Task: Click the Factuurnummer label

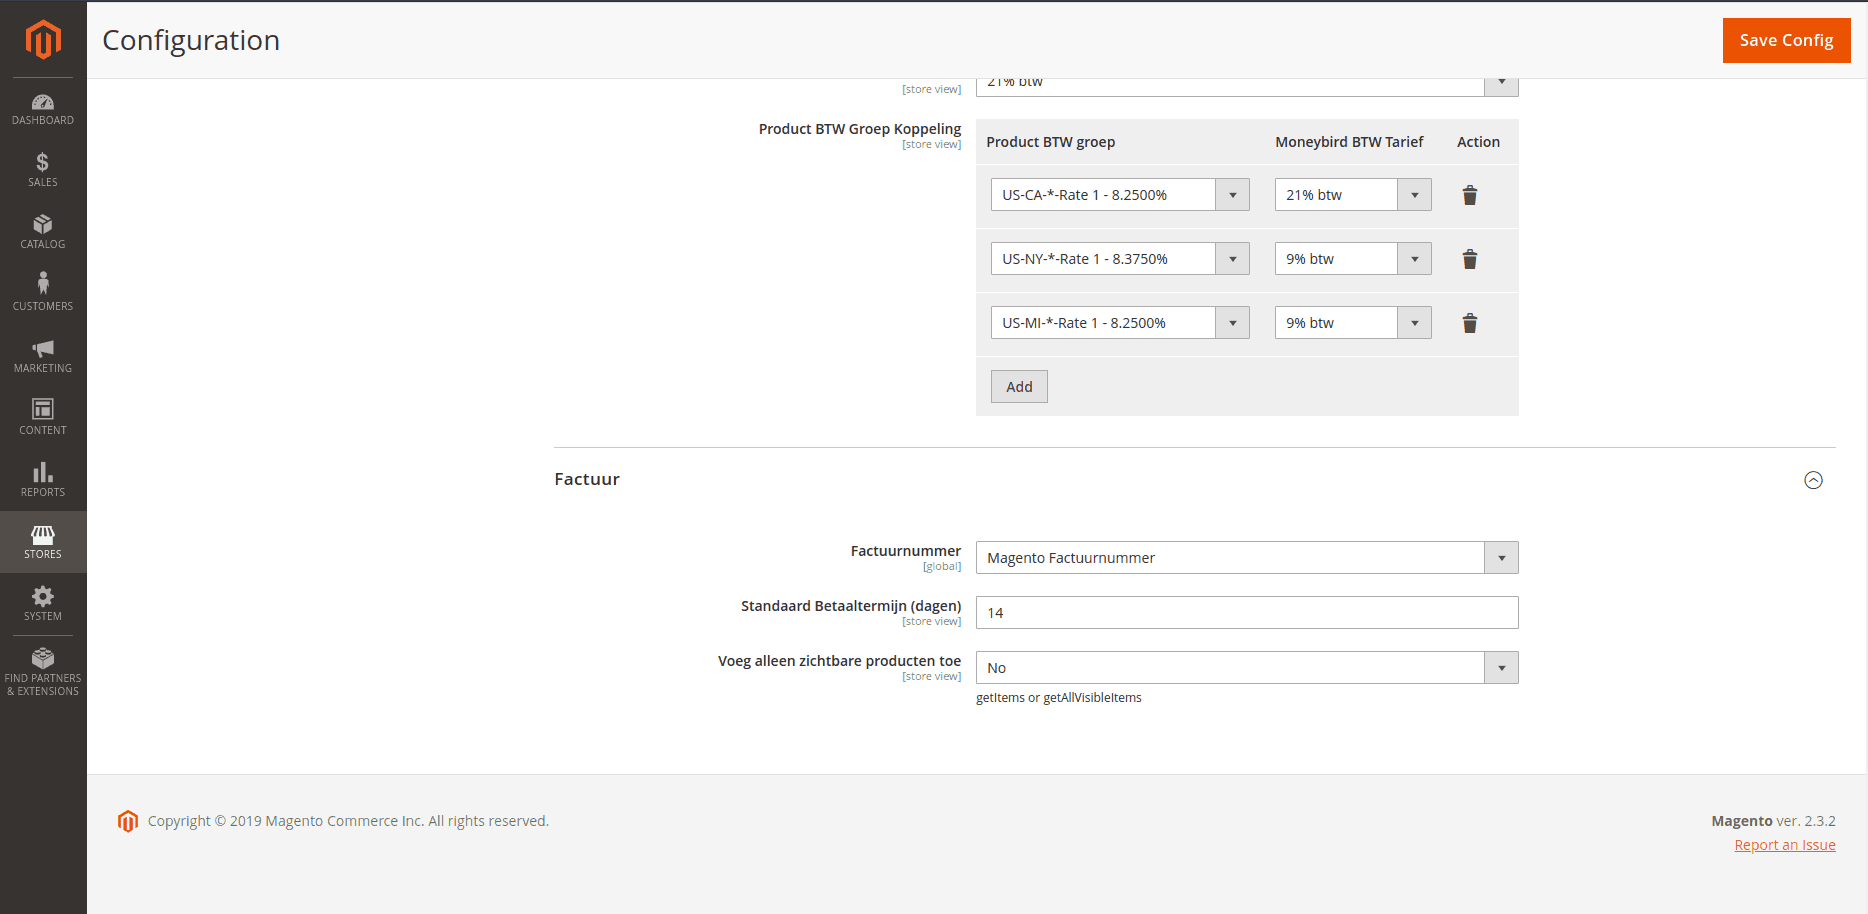Action: pos(906,551)
